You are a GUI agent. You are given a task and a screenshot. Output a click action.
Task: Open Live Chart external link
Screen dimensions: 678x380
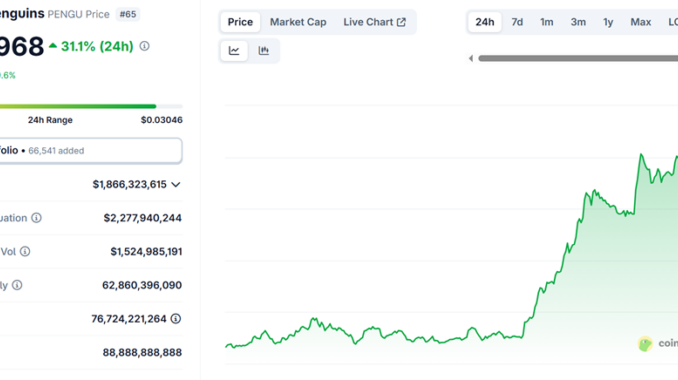tap(374, 22)
